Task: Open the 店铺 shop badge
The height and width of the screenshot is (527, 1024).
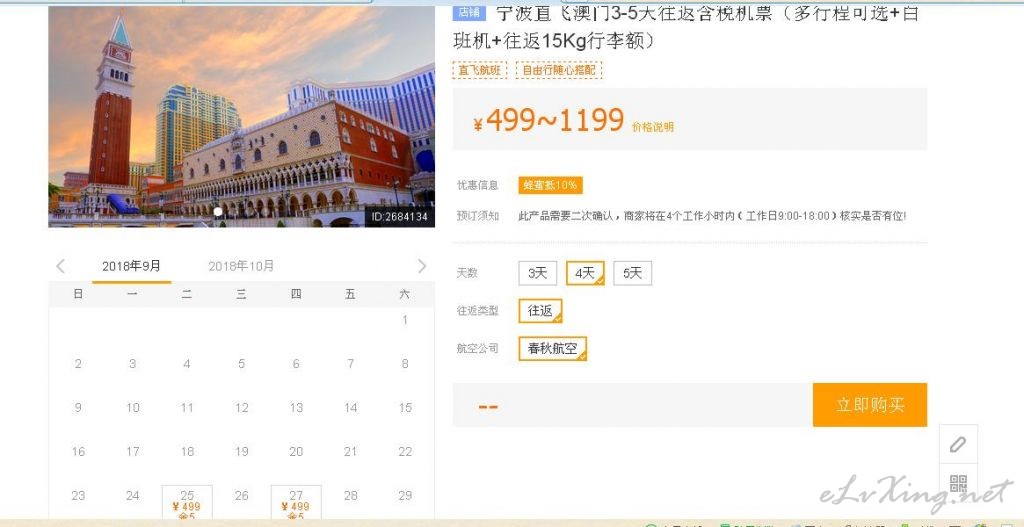Action: 469,12
